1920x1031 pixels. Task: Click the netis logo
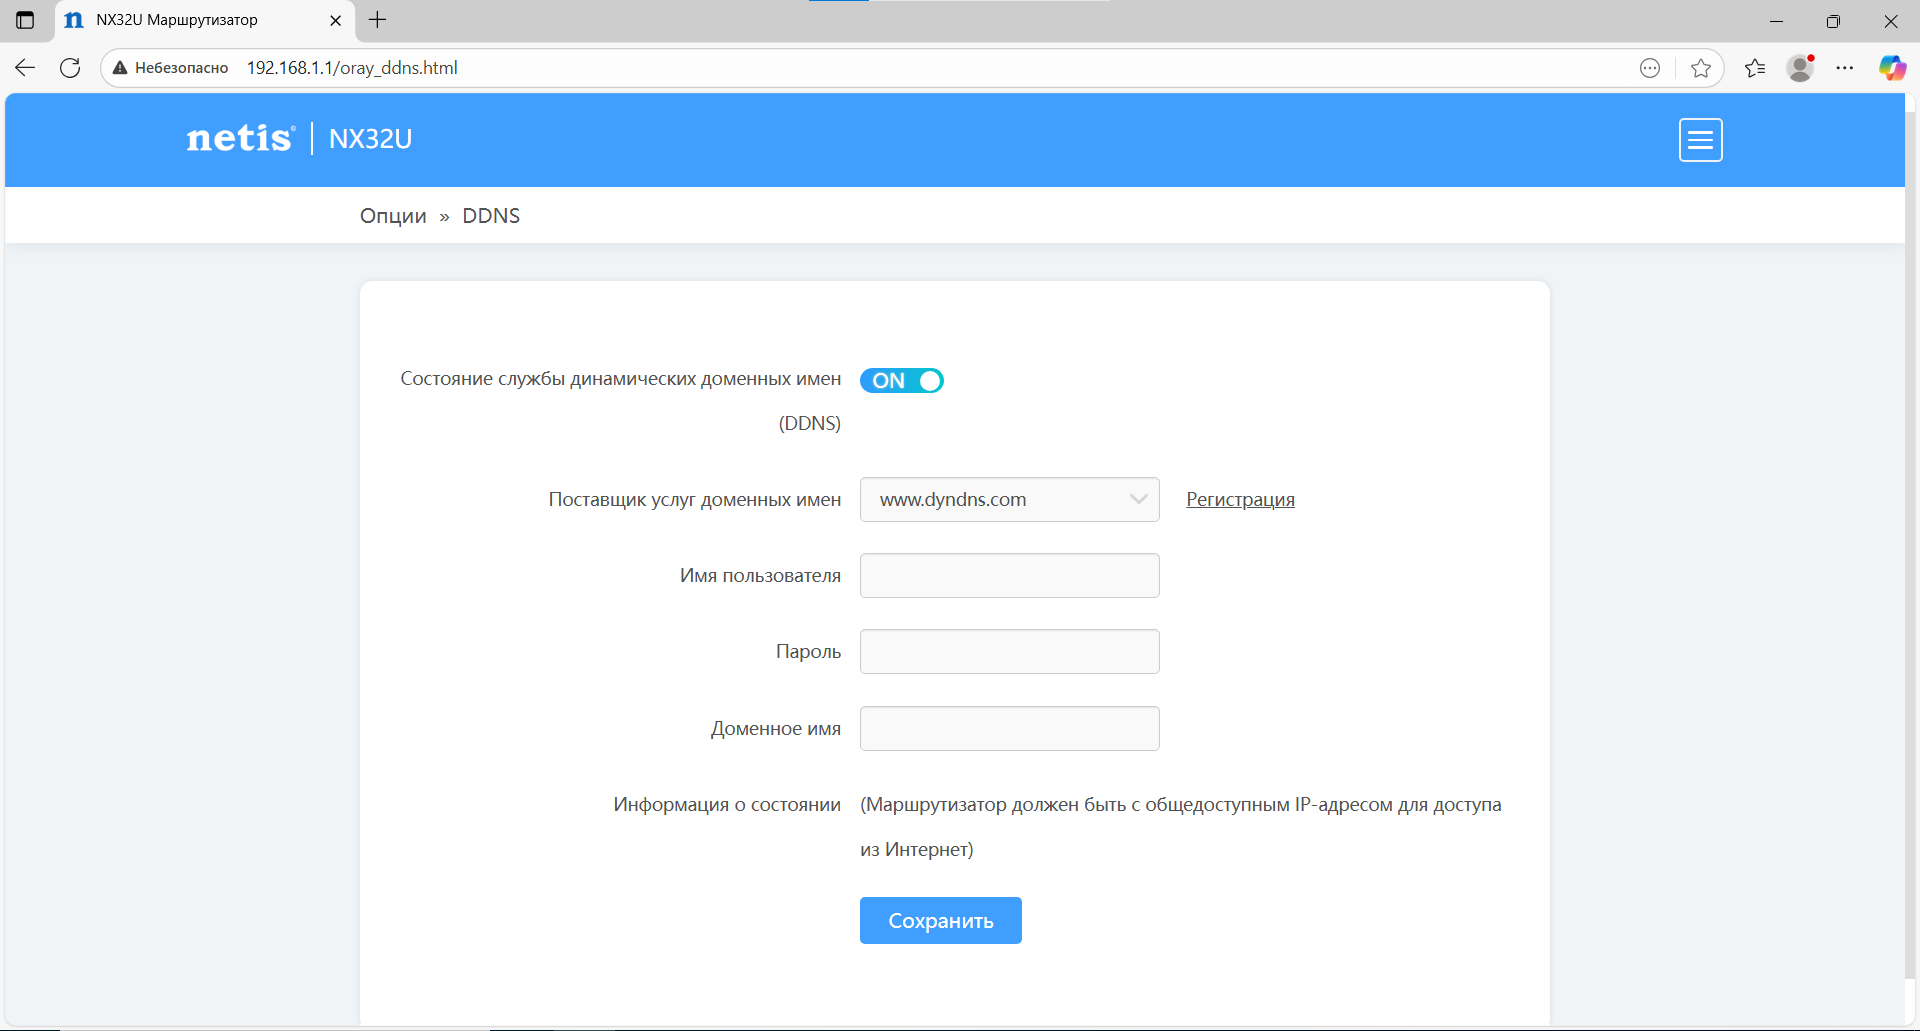[241, 138]
